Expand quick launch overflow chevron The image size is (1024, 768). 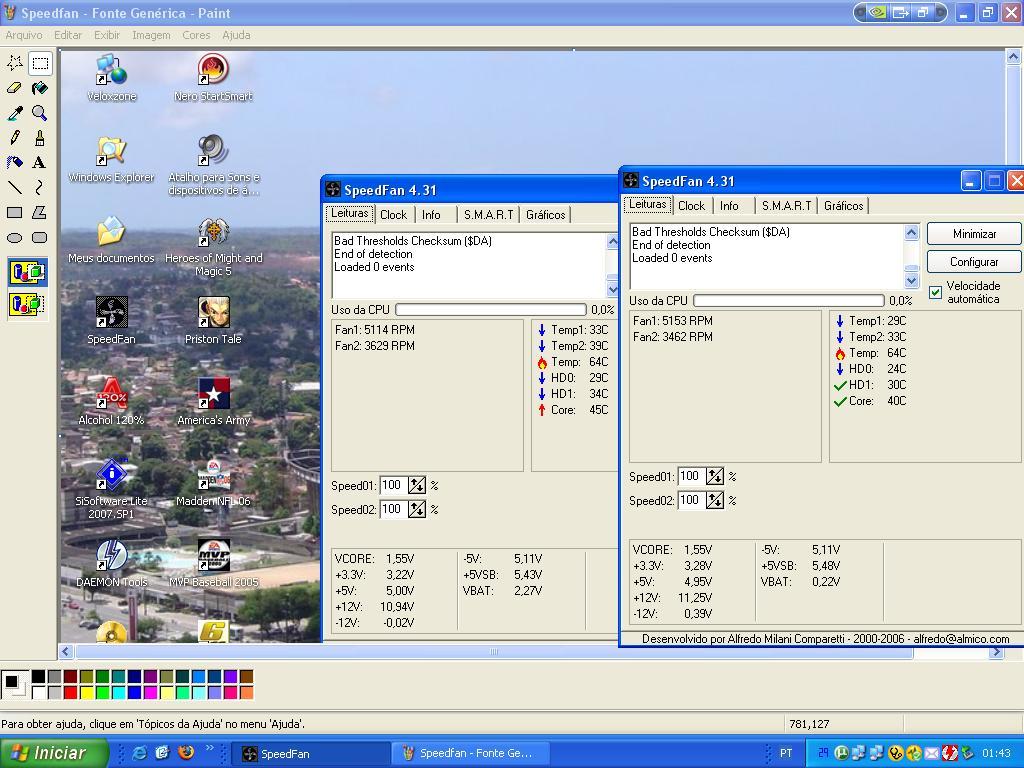(210, 748)
